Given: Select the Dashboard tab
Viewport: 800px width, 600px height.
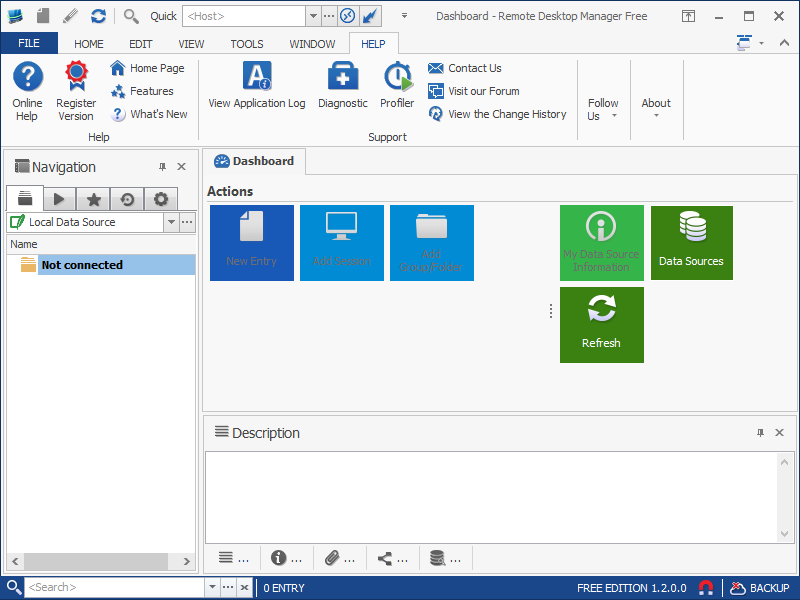Looking at the screenshot, I should pos(254,161).
